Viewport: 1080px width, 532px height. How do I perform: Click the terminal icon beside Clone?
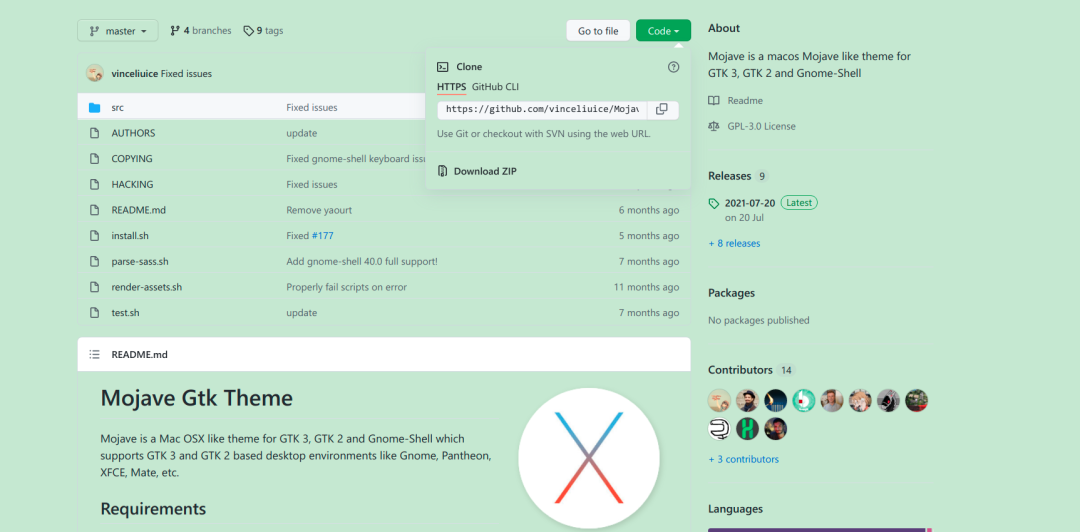tap(443, 67)
